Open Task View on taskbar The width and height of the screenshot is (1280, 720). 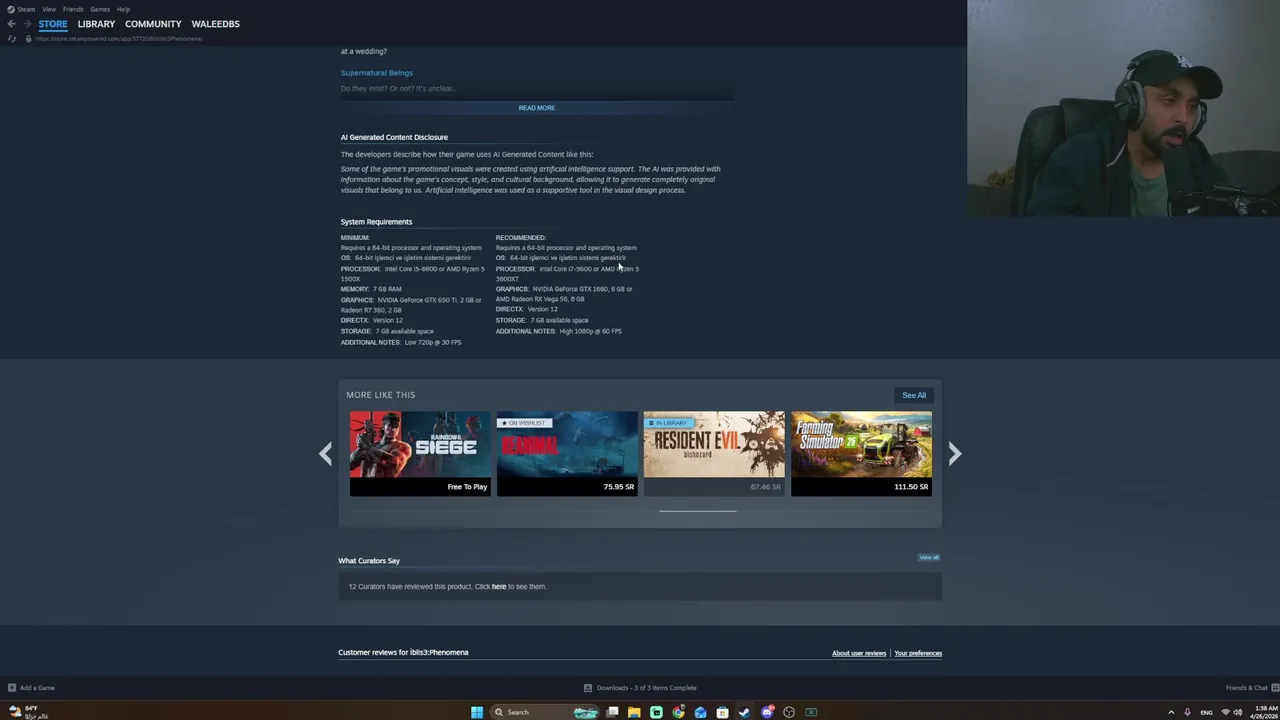[612, 712]
